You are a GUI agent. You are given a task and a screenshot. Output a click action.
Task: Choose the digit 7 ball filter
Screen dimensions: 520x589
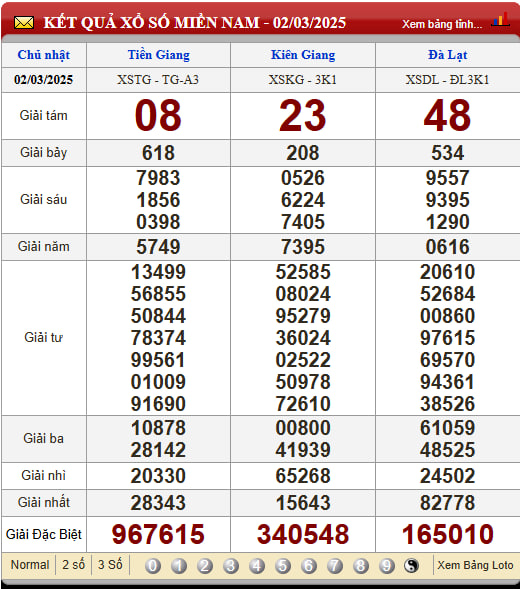coord(334,566)
